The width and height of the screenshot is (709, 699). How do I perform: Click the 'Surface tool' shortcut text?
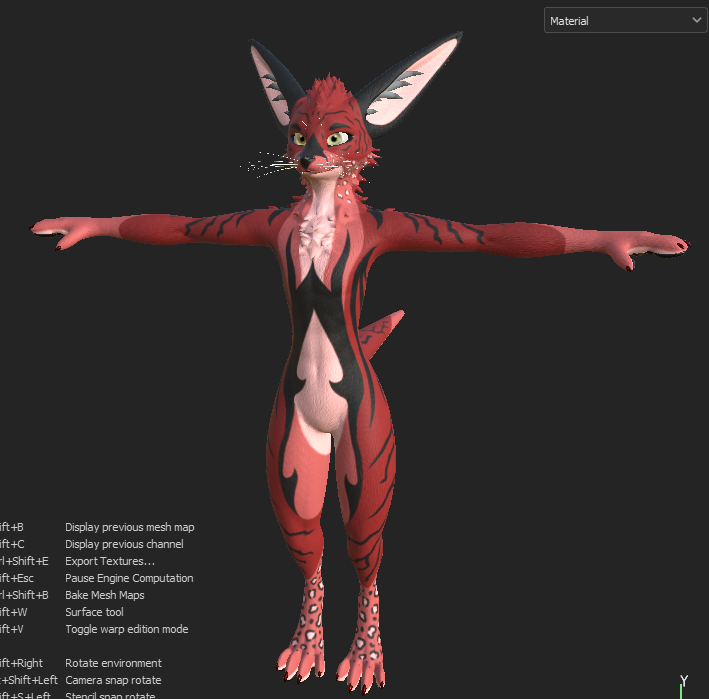95,612
